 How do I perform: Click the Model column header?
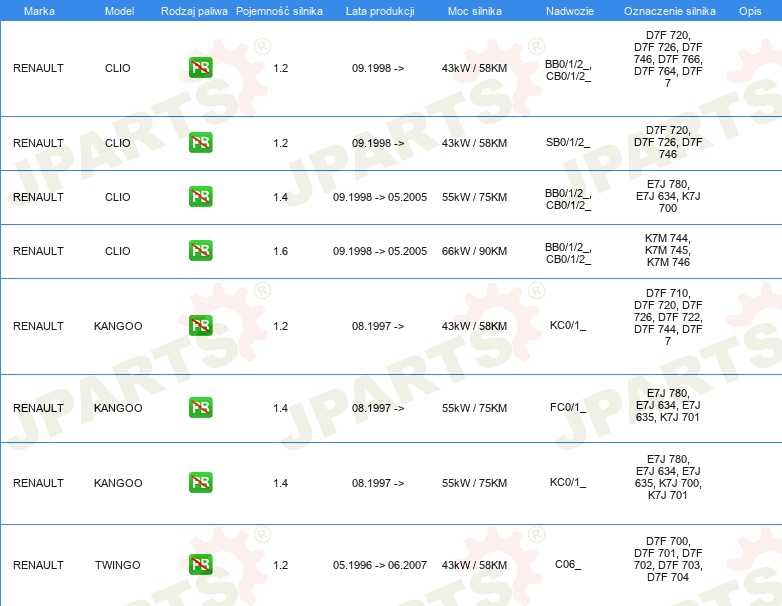pos(119,11)
